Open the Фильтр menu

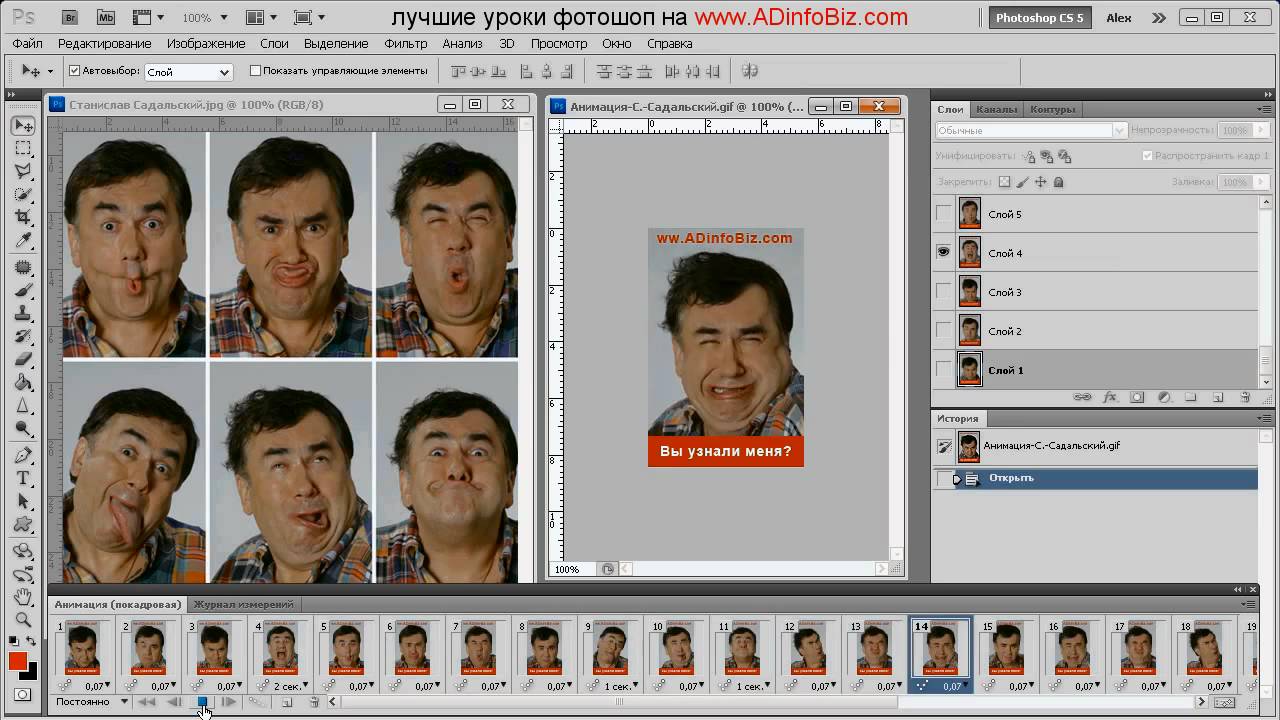(x=405, y=44)
